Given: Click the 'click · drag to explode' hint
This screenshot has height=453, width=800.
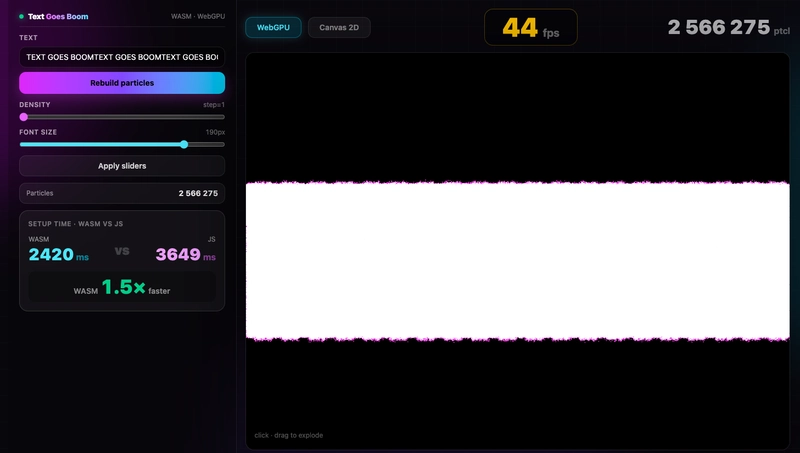Looking at the screenshot, I should click(x=289, y=435).
